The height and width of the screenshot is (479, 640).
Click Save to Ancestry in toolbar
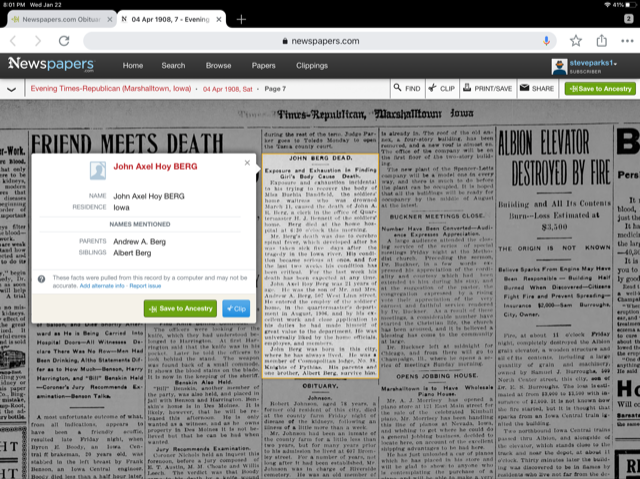coord(600,89)
